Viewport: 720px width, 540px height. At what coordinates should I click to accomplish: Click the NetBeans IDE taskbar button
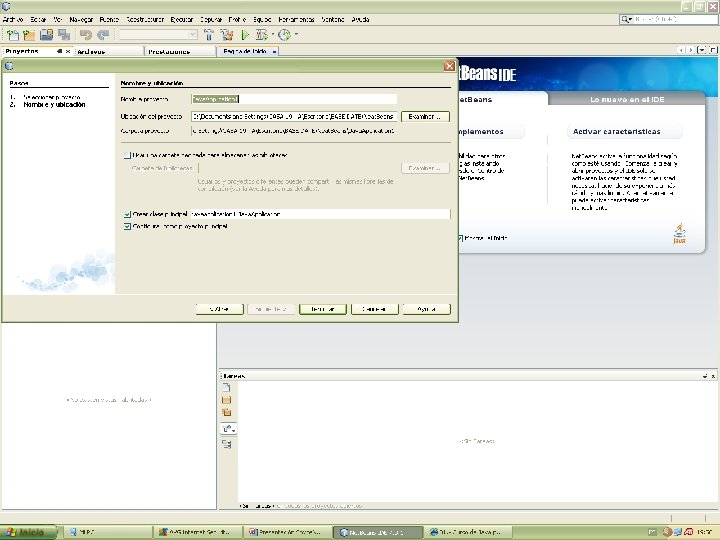click(377, 532)
